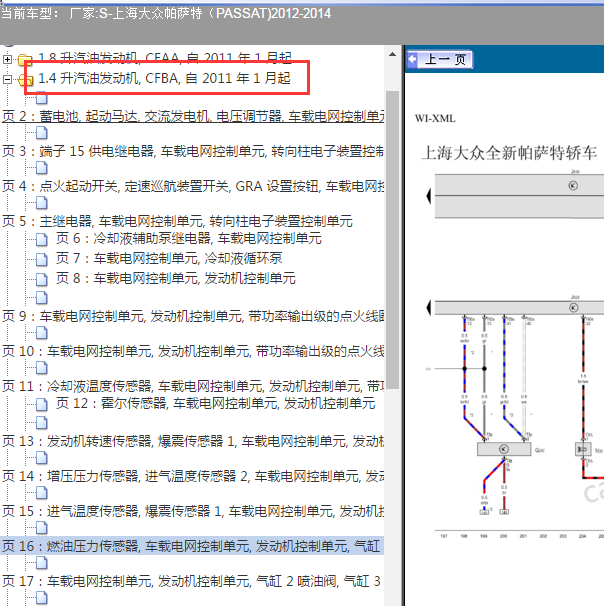Click document icon beside 页 7

[42, 259]
